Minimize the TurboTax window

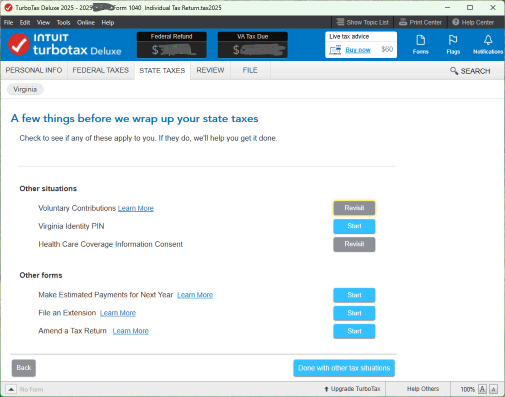tap(447, 7)
